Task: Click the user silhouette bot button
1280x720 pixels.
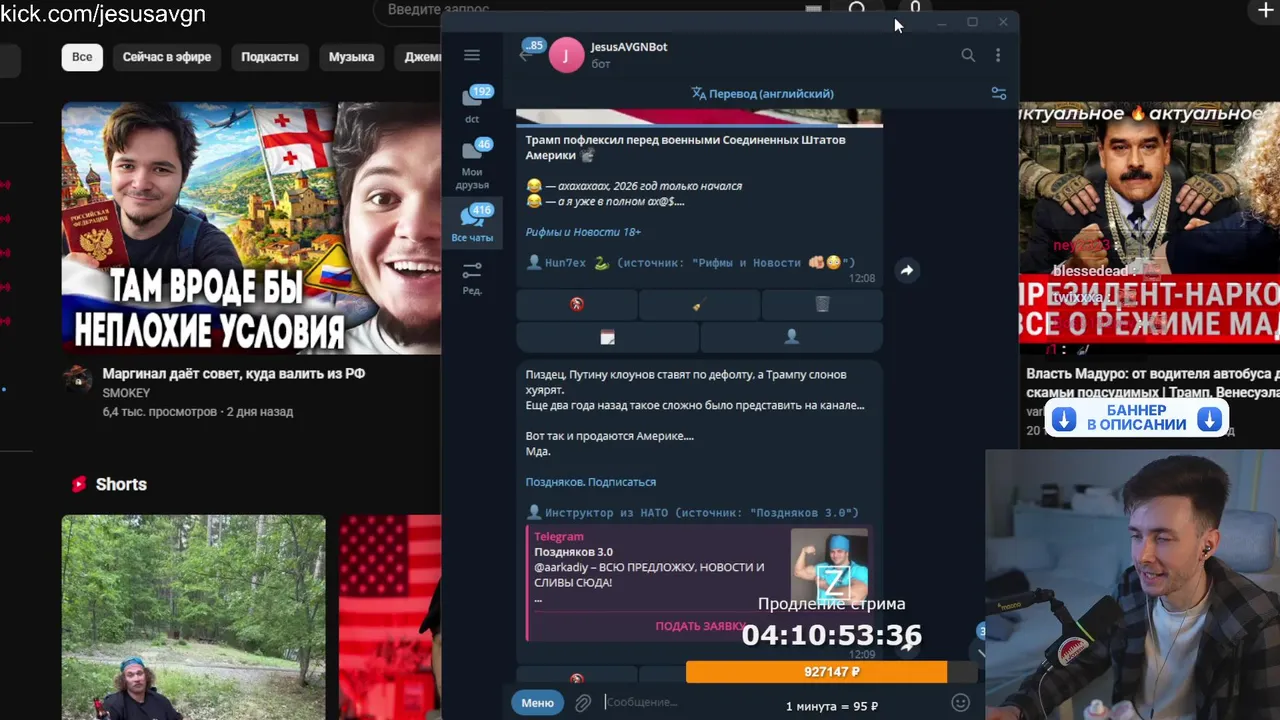Action: click(791, 337)
